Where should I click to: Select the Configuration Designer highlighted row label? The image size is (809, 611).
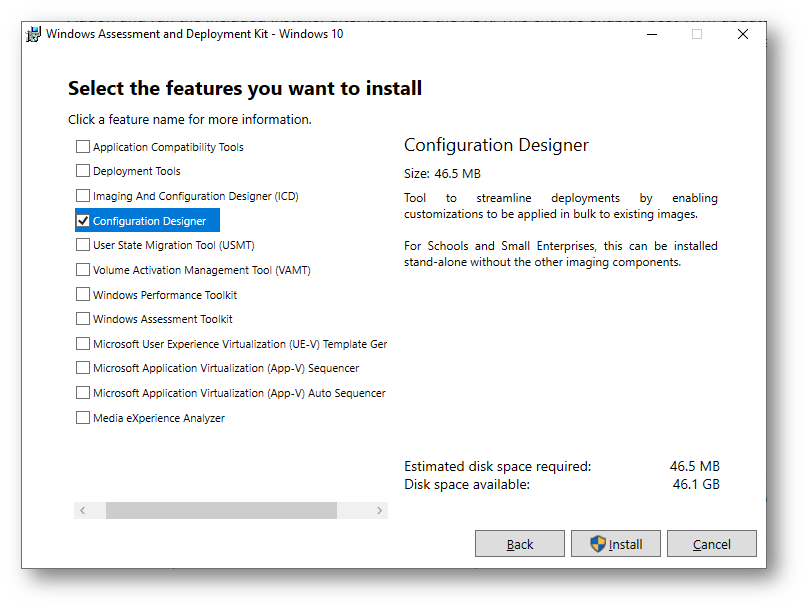(150, 221)
